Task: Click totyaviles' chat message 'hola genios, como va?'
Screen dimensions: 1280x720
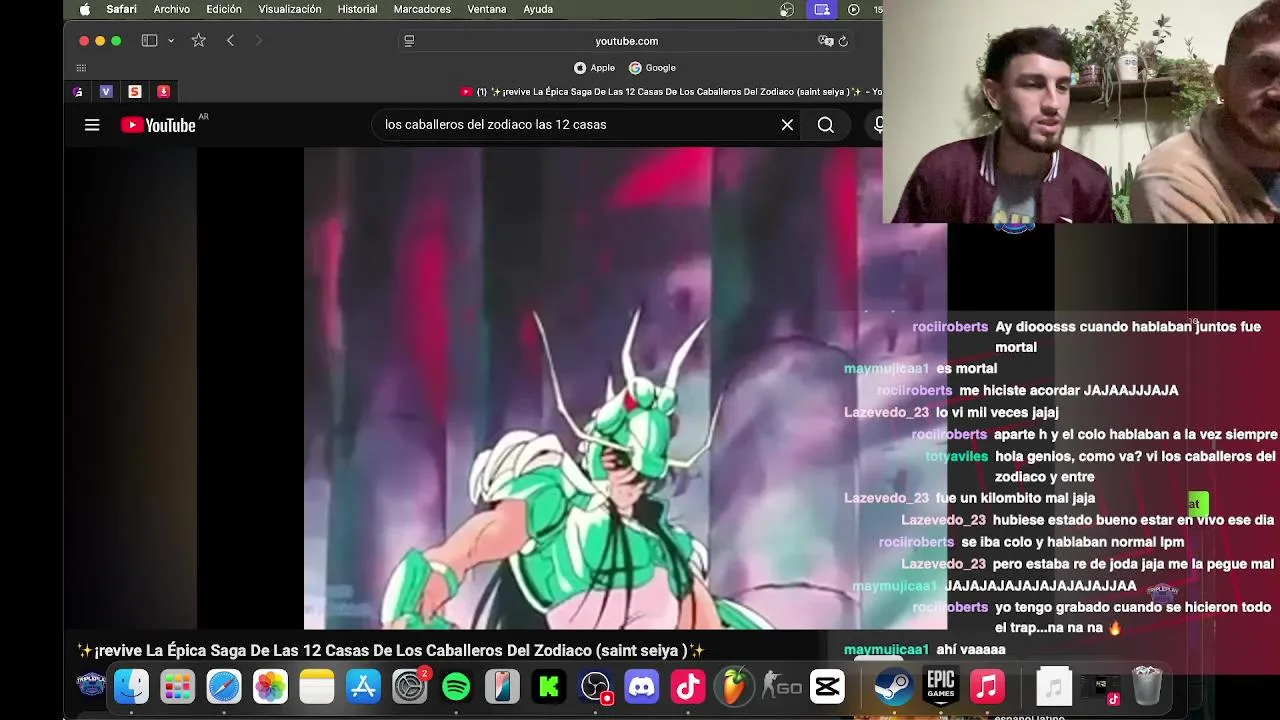Action: click(1135, 466)
